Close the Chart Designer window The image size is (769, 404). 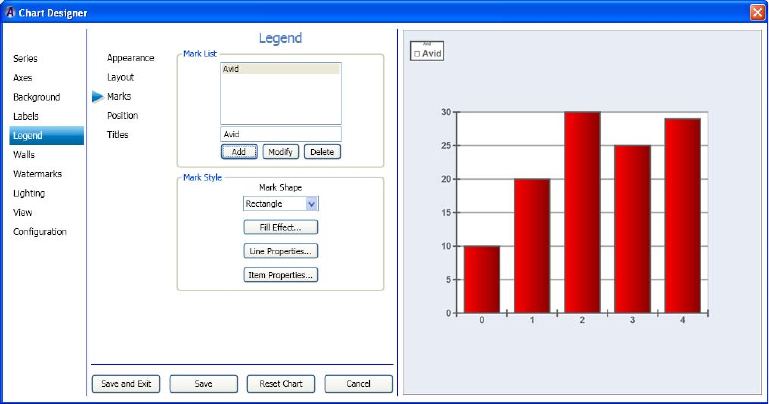tap(758, 12)
